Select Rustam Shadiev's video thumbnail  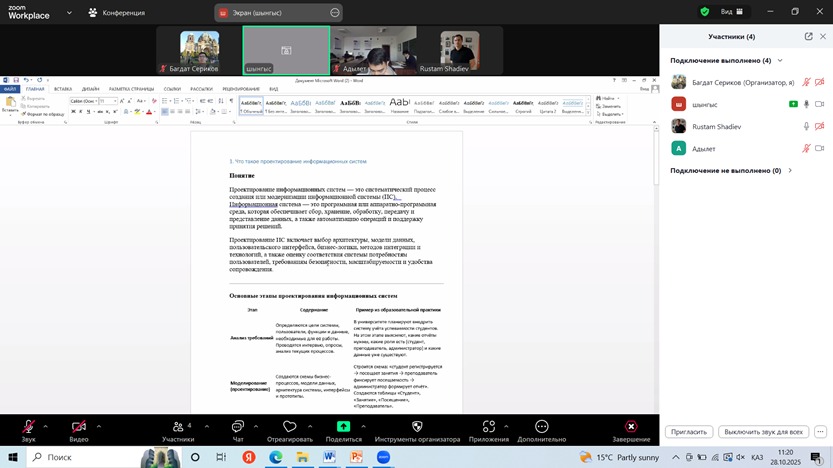click(x=461, y=49)
